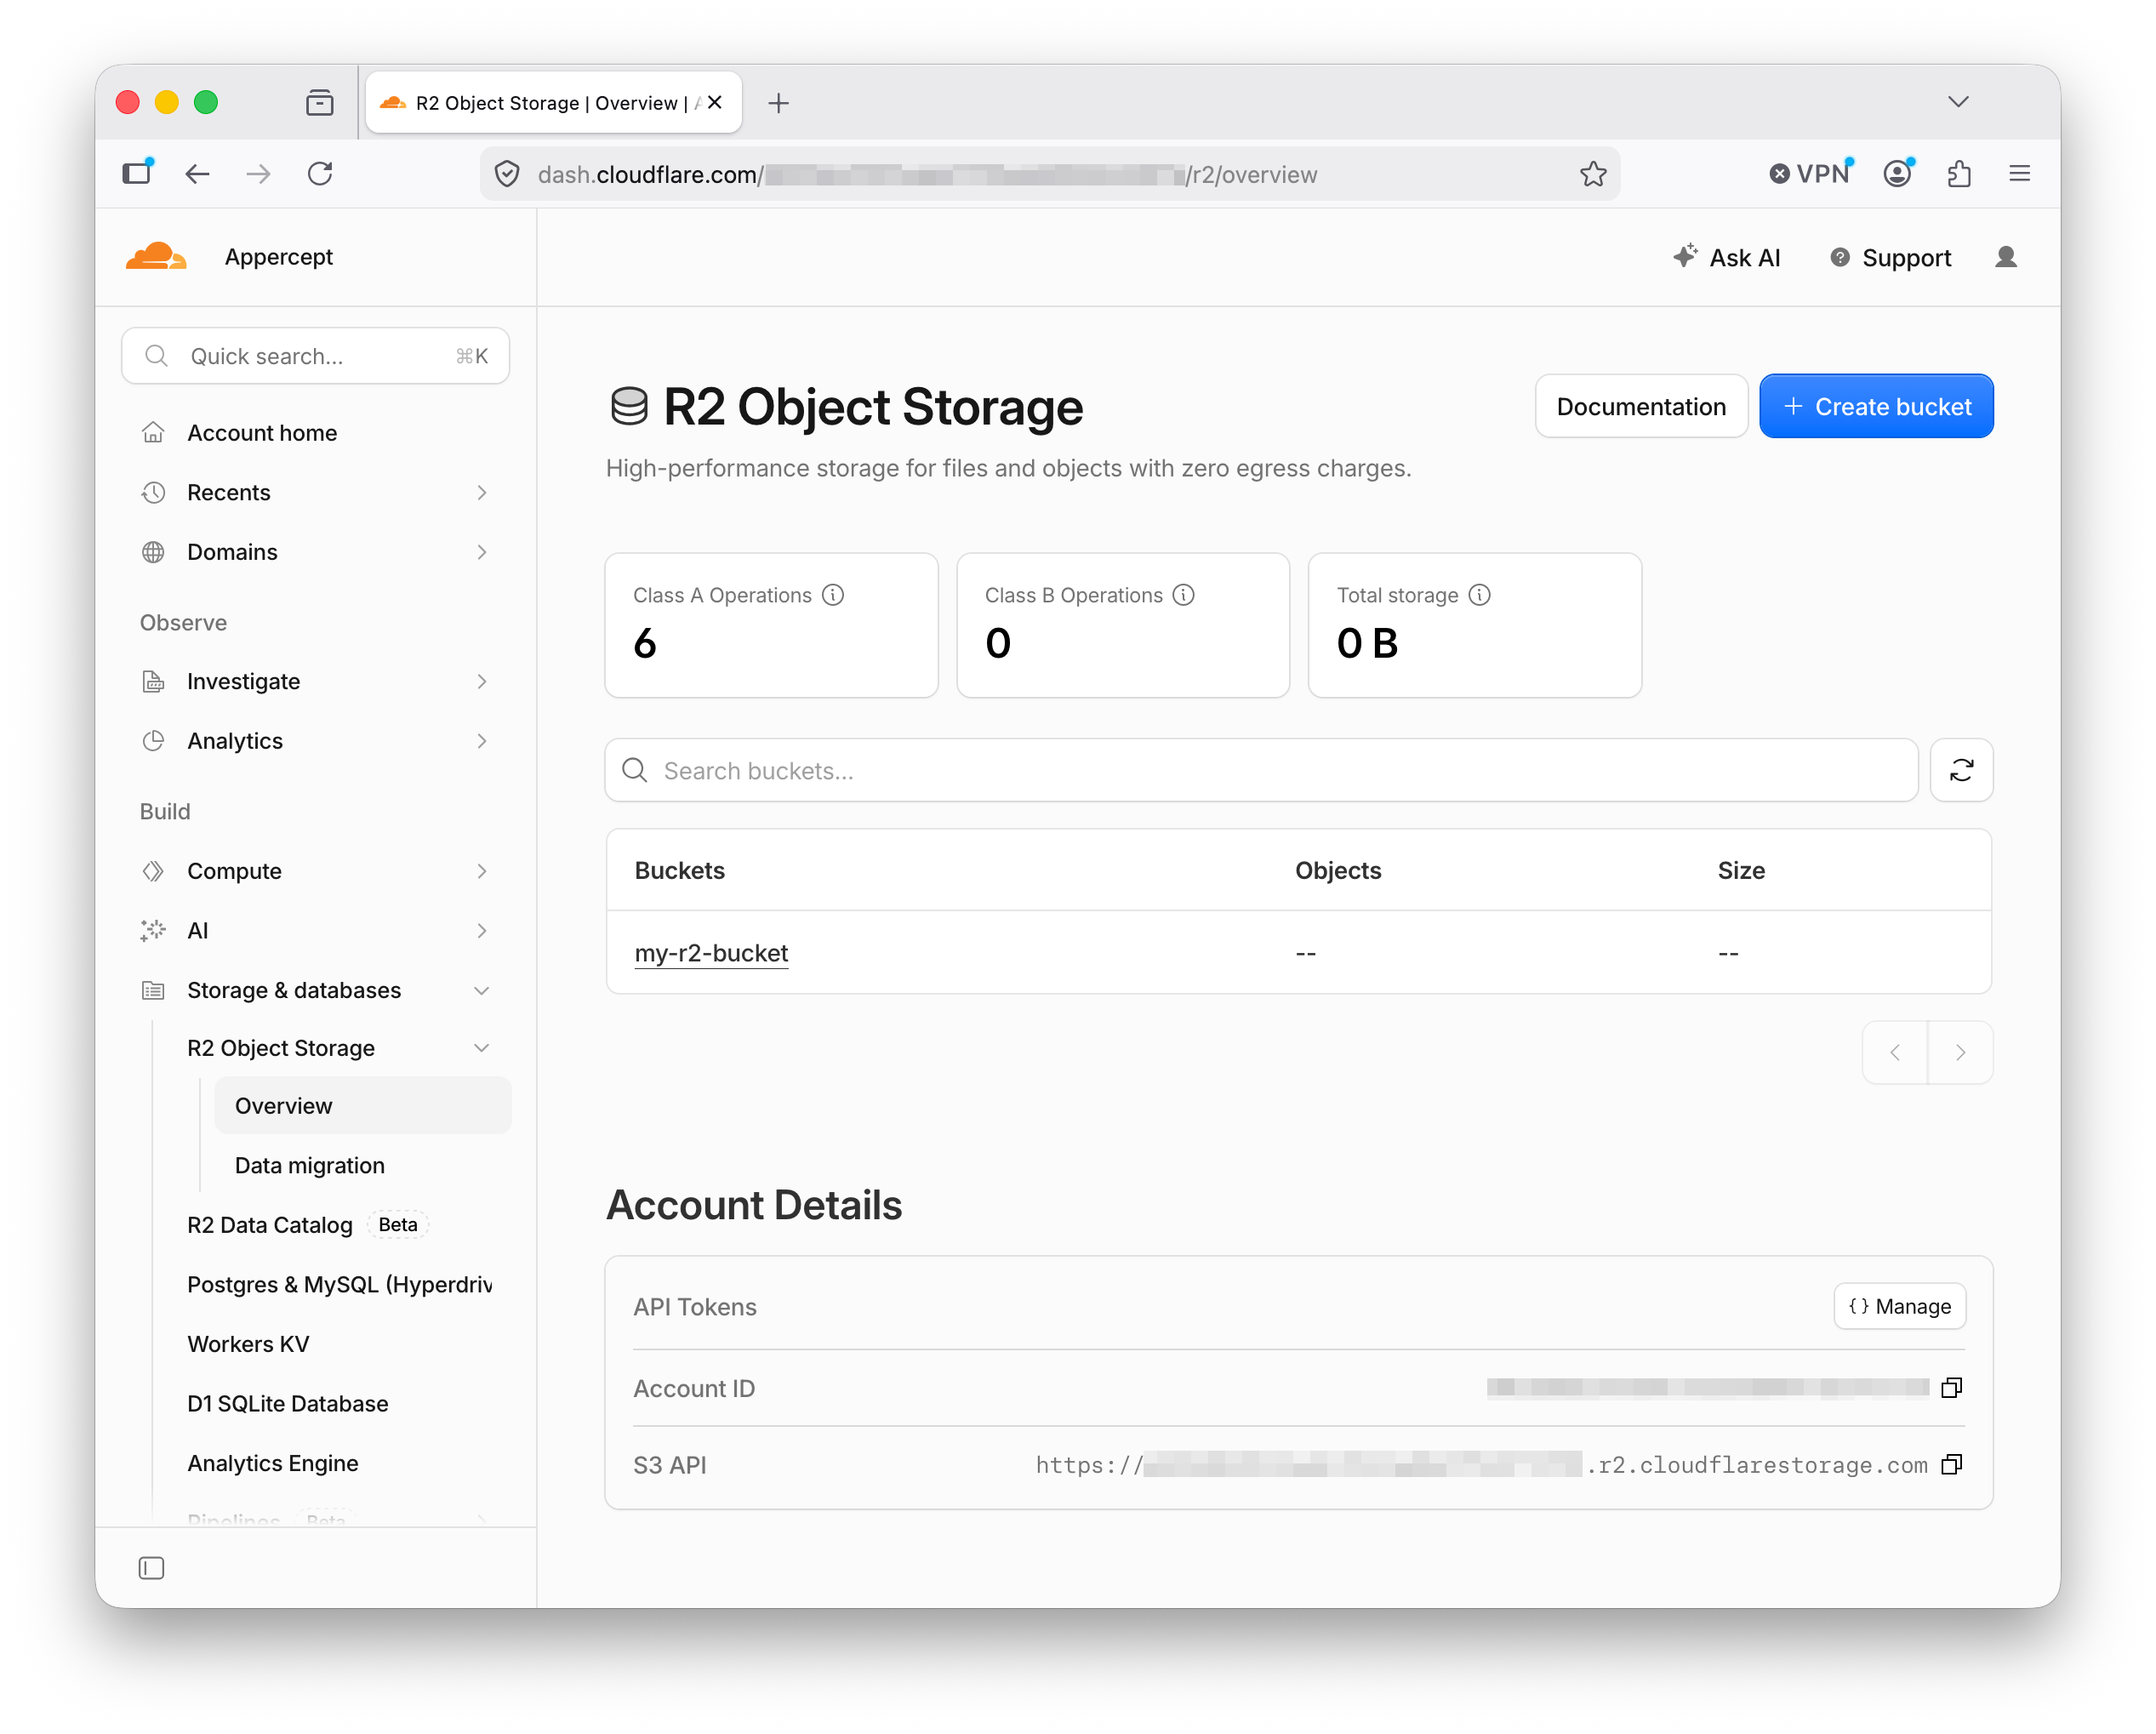Show Total storage info tooltip

click(1480, 595)
